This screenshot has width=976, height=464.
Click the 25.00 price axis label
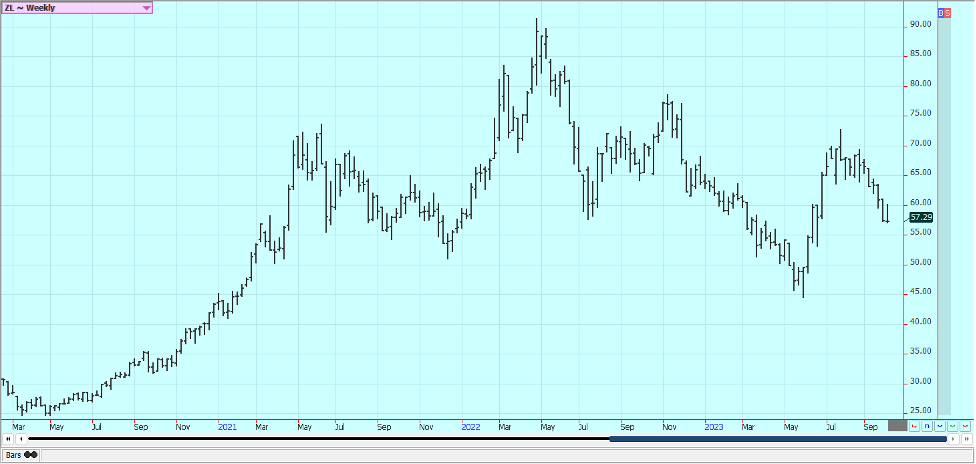[921, 410]
